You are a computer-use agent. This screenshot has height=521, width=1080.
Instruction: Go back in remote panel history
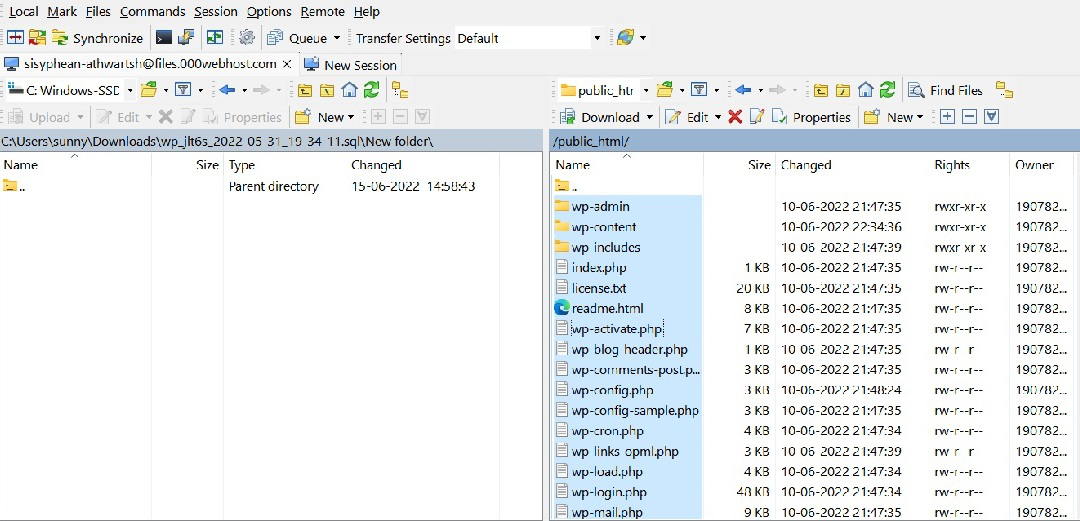click(x=742, y=90)
